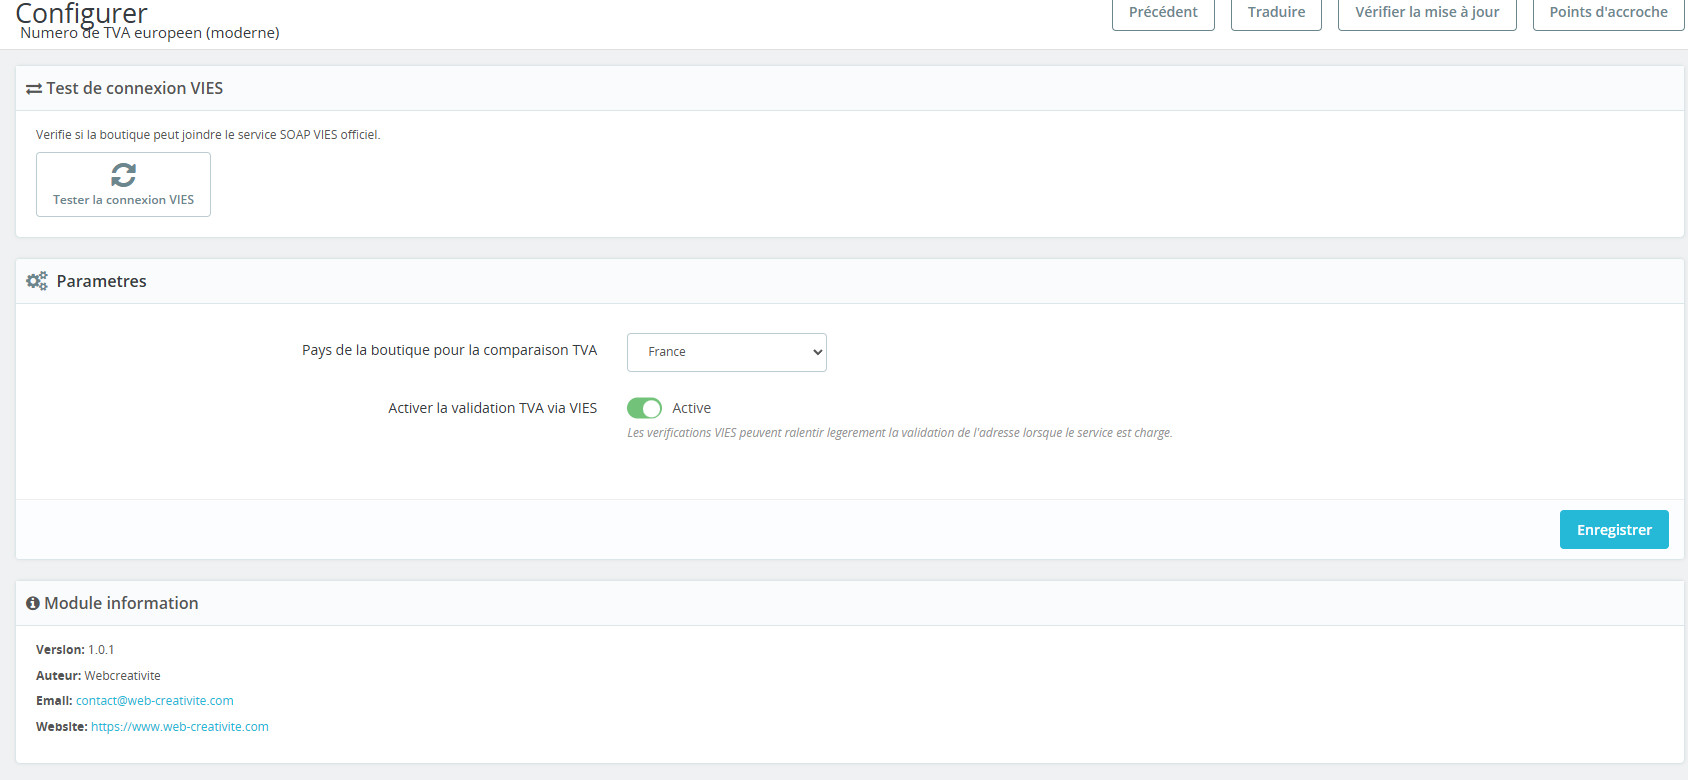Open Points d'accroche
Viewport: 1688px width, 780px height.
click(1607, 13)
